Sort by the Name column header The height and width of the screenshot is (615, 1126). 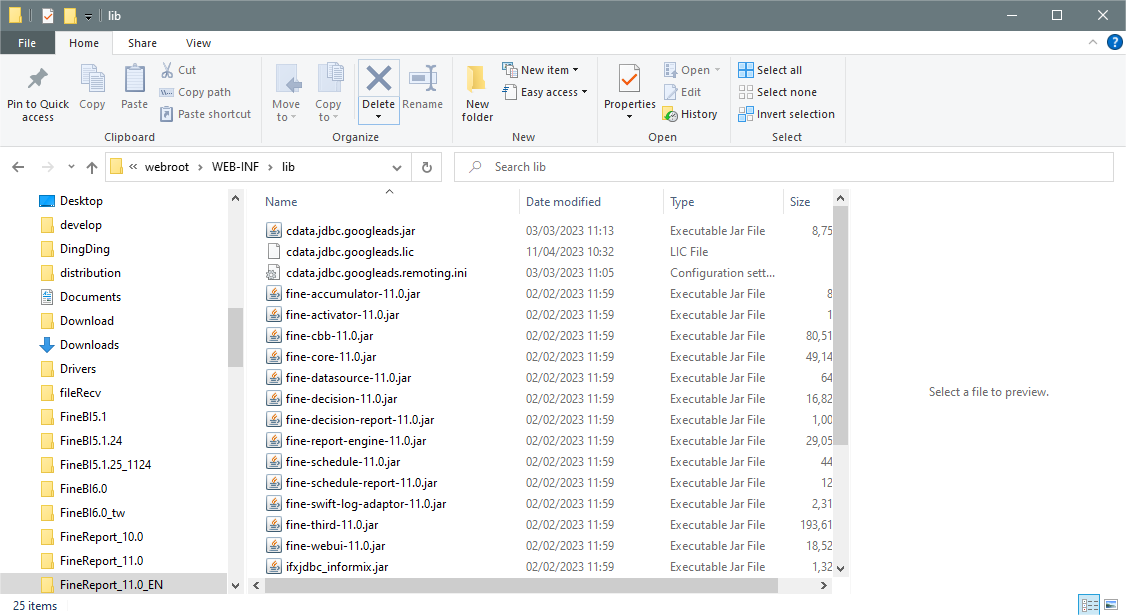(281, 202)
